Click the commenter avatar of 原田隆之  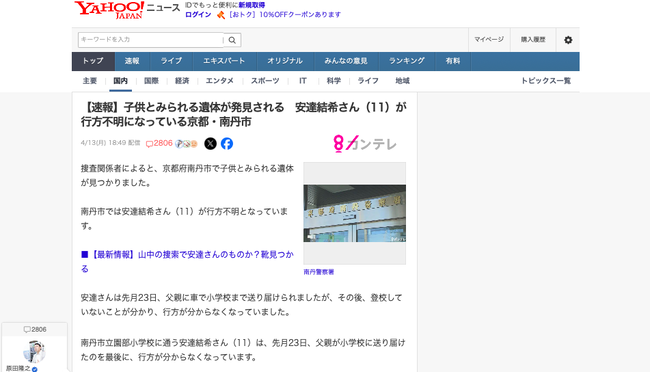pos(34,351)
